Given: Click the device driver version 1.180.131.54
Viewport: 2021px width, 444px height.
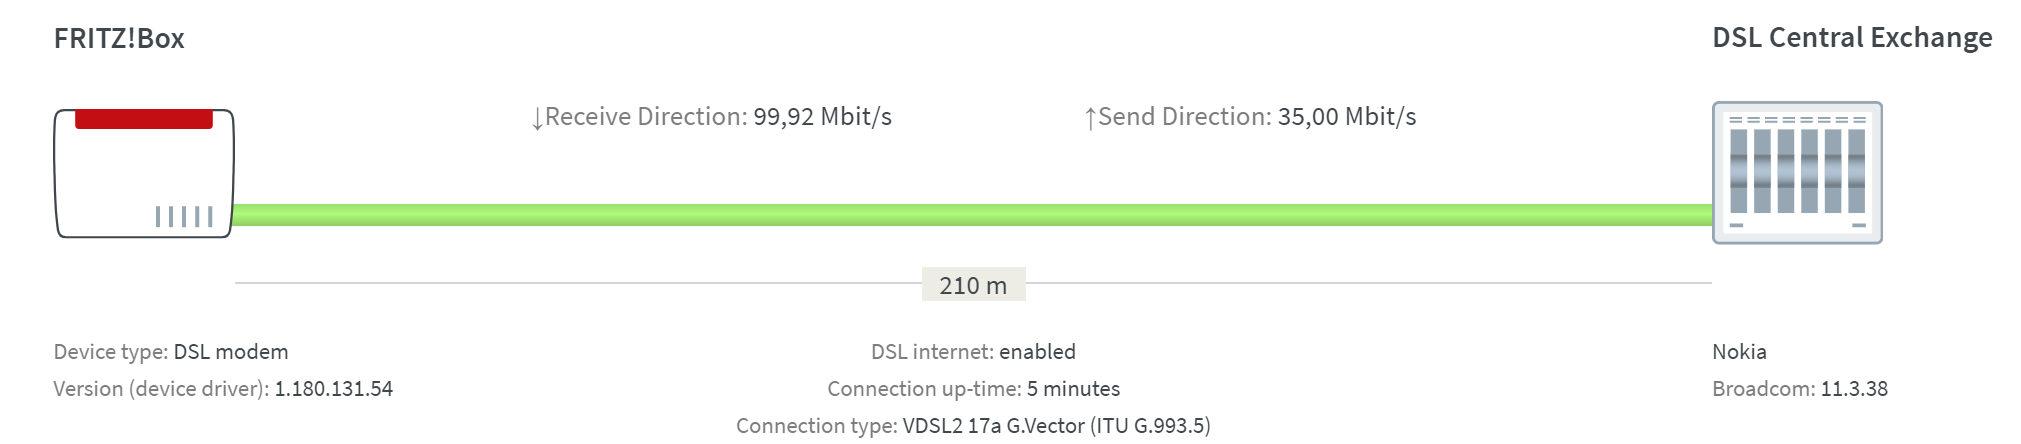Looking at the screenshot, I should coord(334,389).
